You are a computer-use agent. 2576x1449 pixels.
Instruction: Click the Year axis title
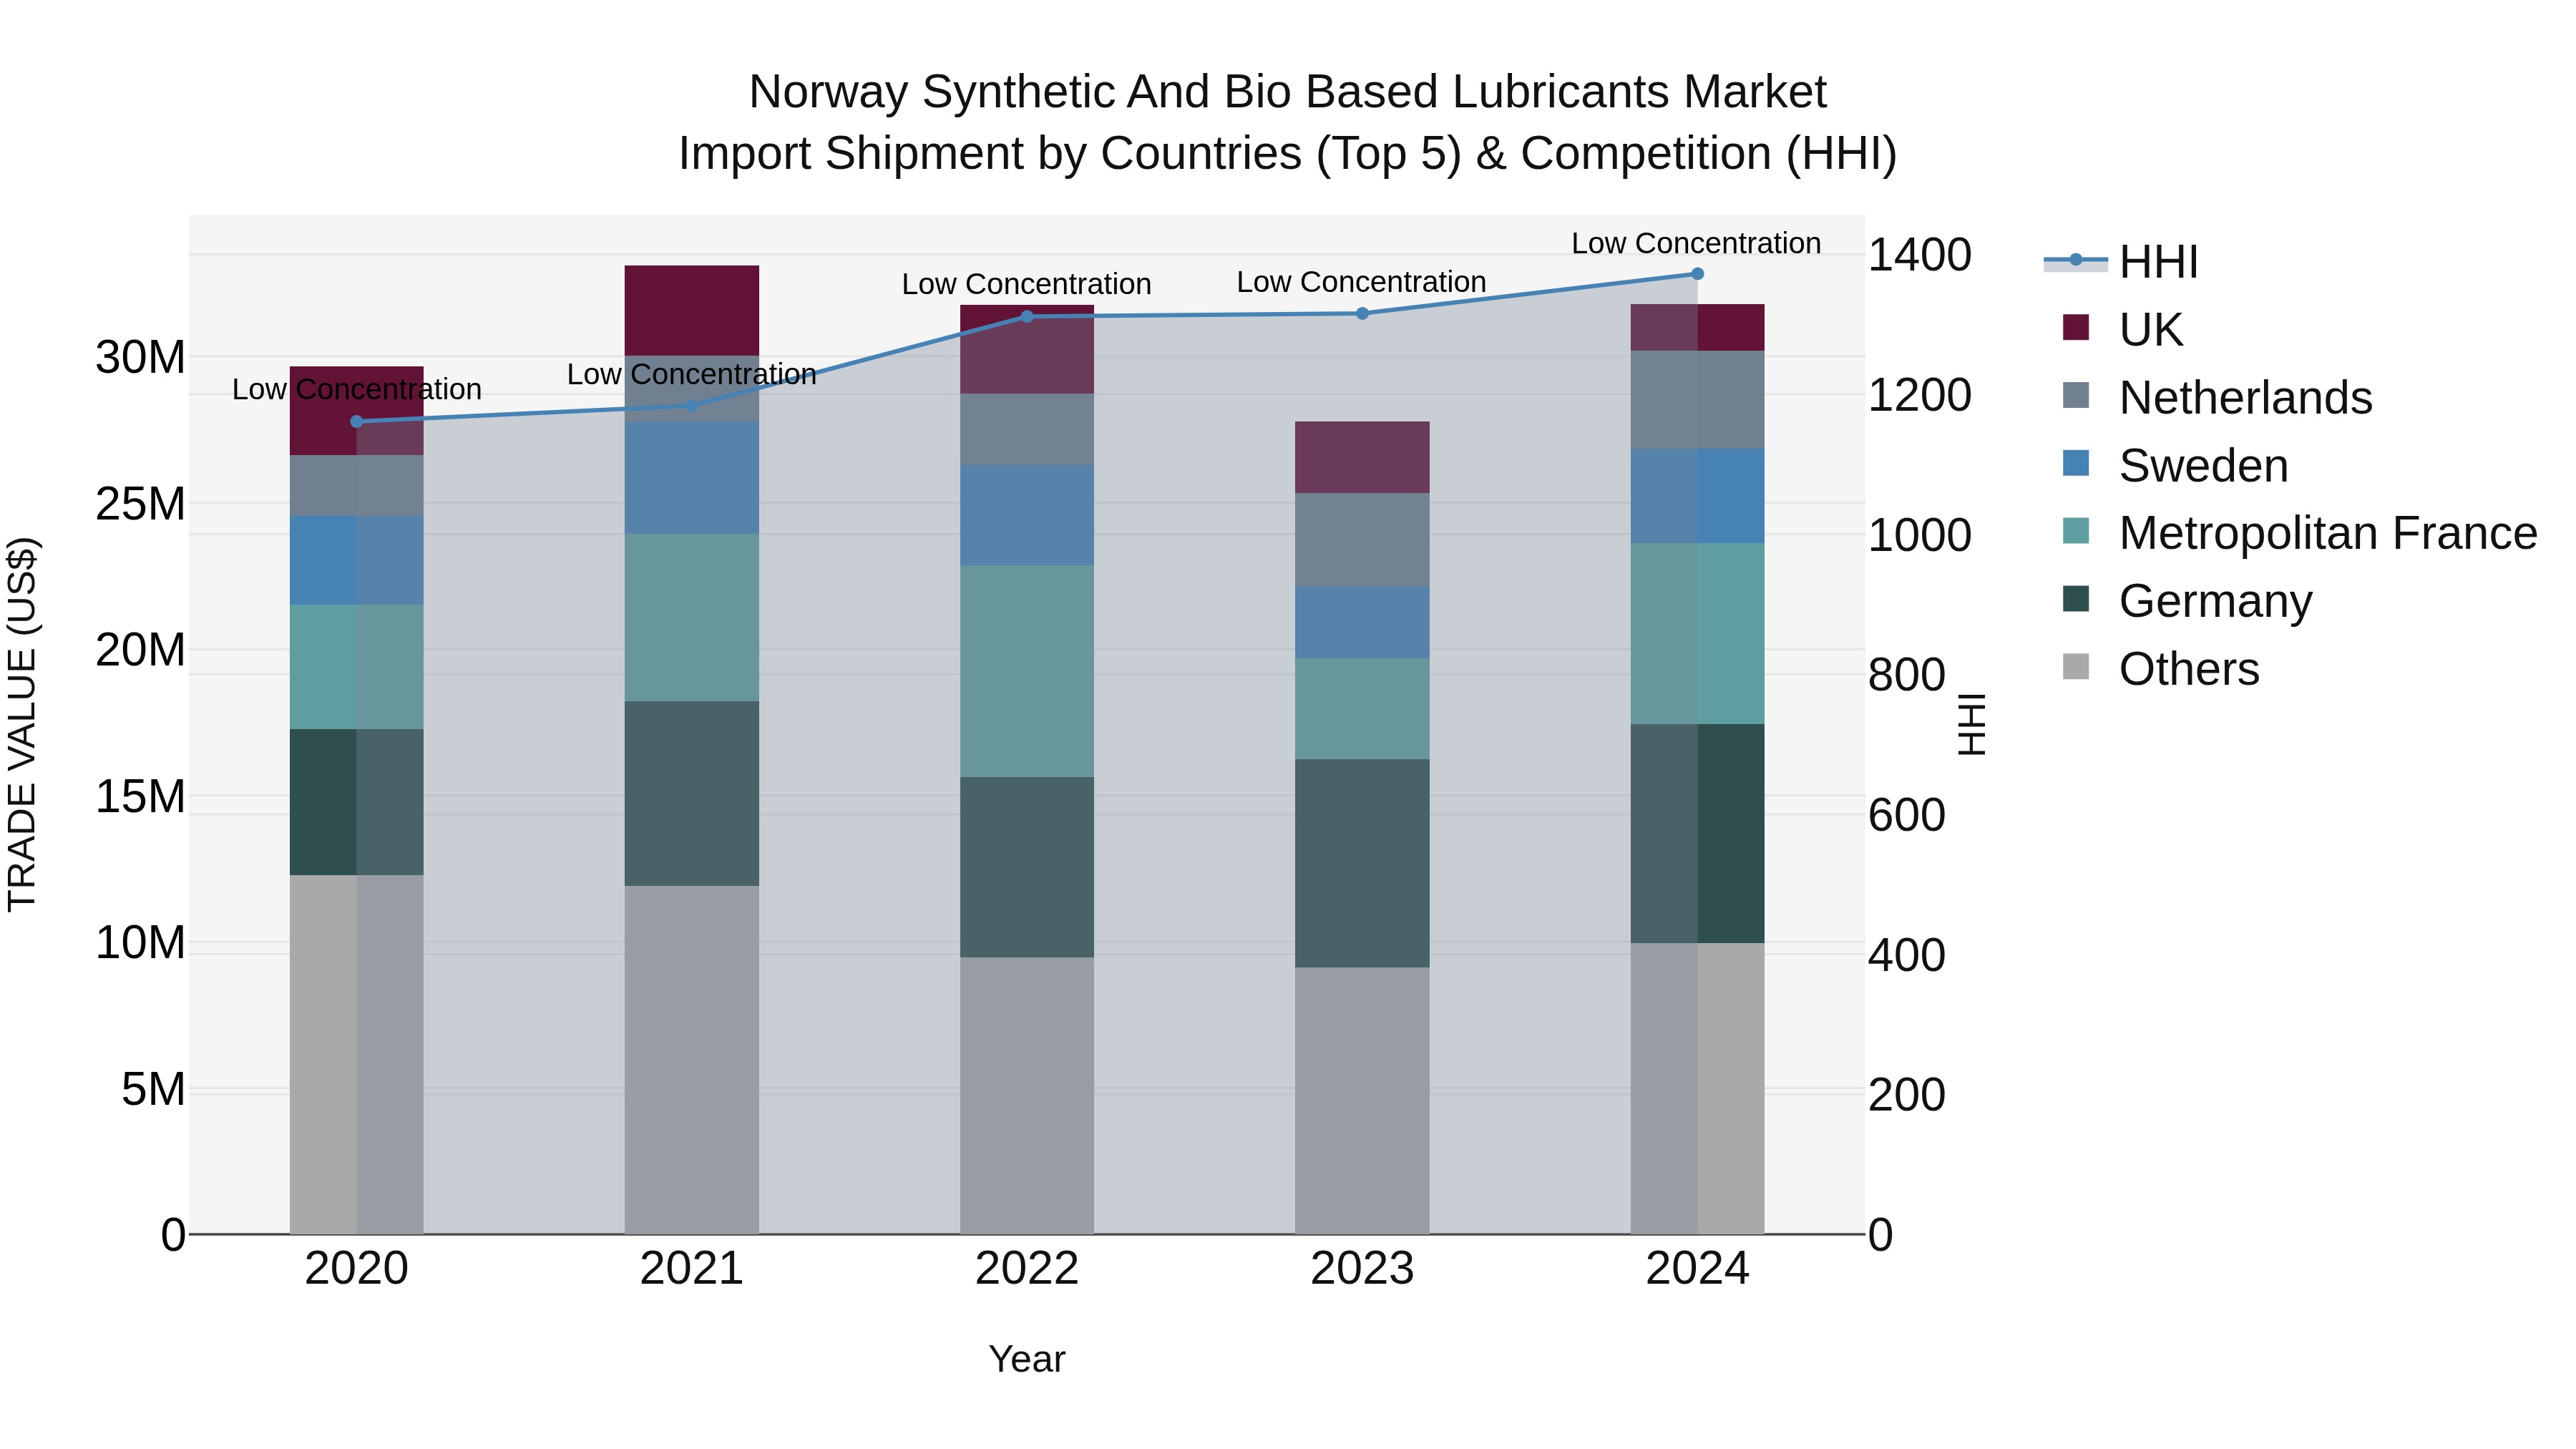pyautogui.click(x=1027, y=1360)
